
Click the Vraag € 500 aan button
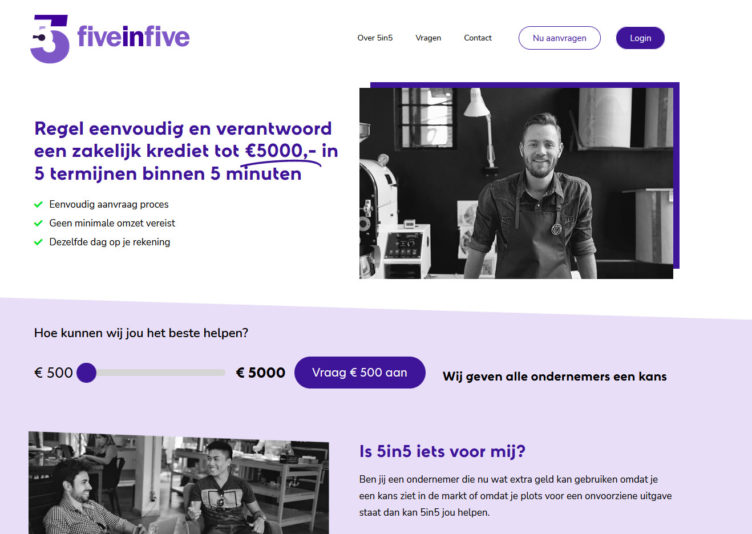[x=360, y=372]
